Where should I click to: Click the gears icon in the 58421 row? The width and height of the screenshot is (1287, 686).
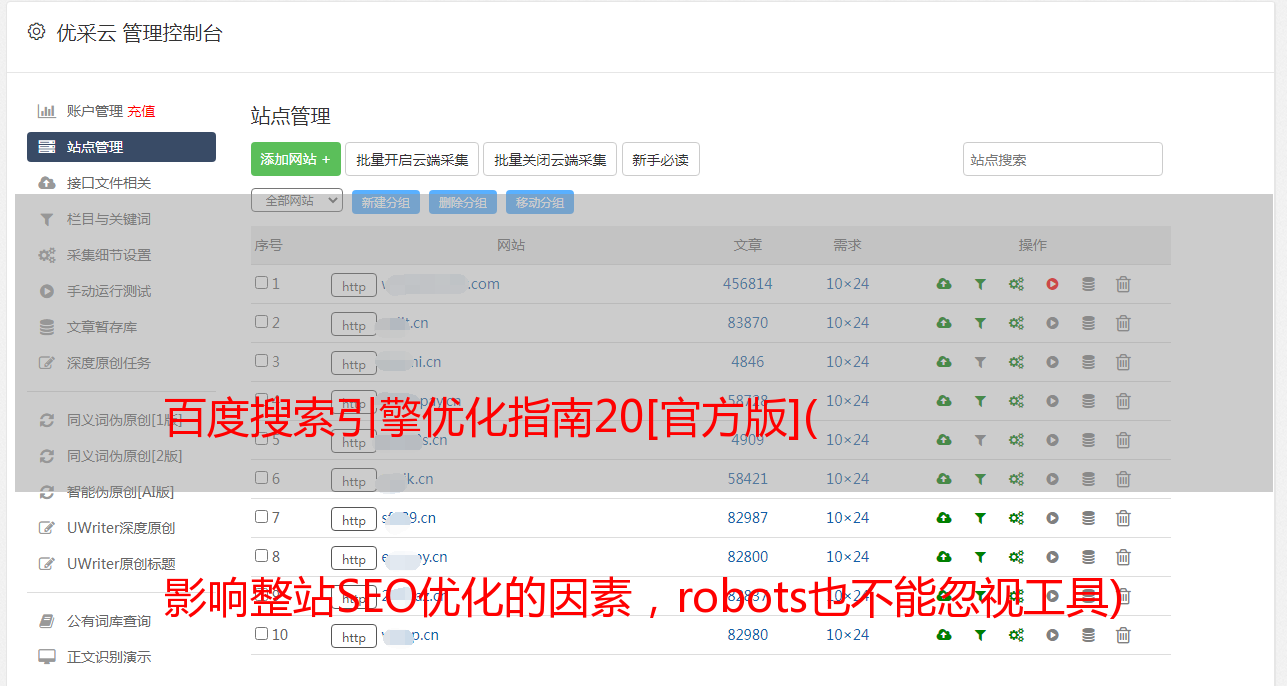pyautogui.click(x=1016, y=479)
